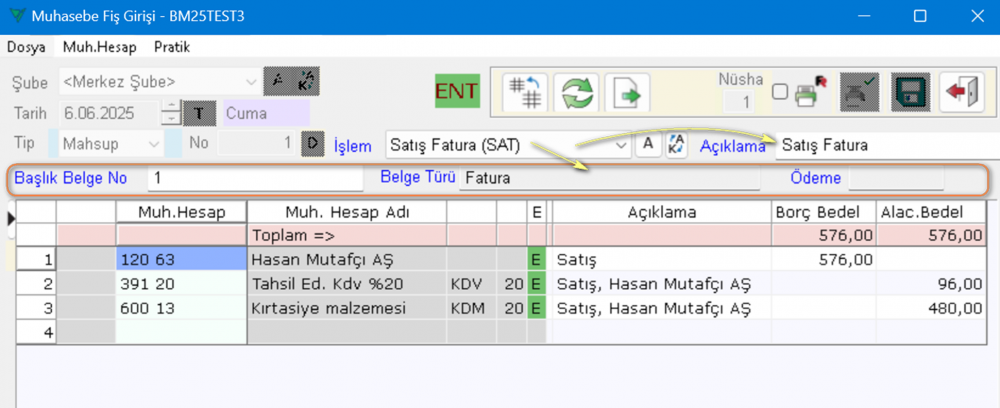Screen dimensions: 1000x408
Task: Click the exit door icon
Action: point(961,92)
